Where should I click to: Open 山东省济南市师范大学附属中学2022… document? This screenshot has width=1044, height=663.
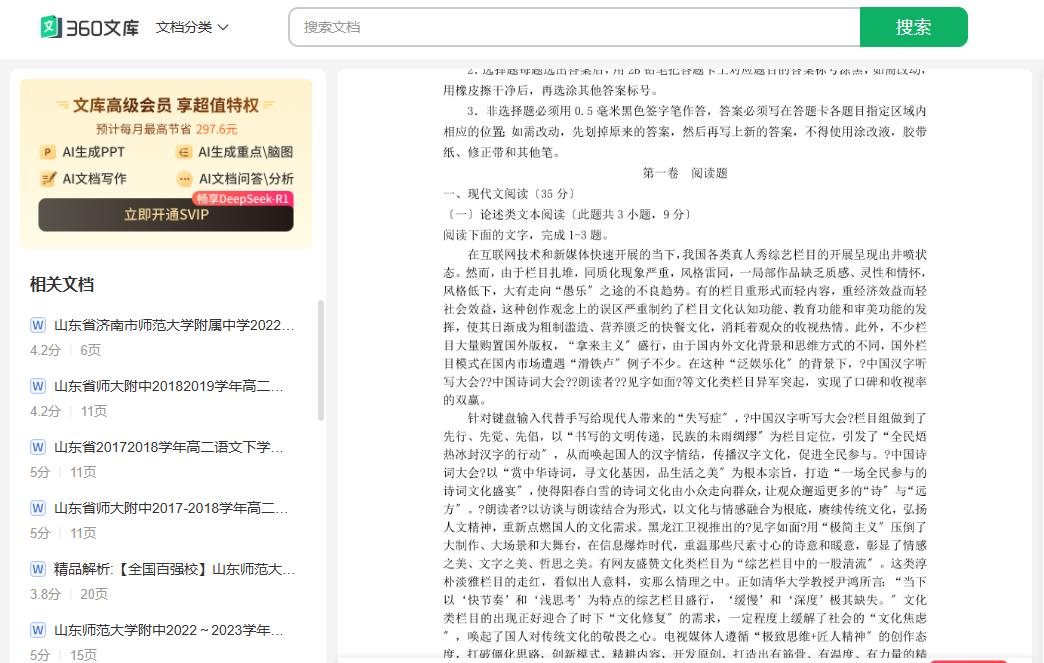pyautogui.click(x=174, y=326)
